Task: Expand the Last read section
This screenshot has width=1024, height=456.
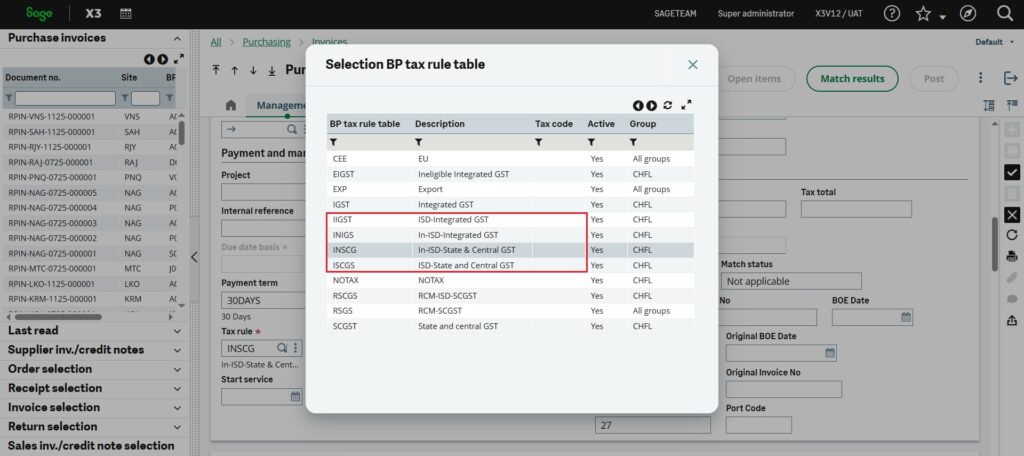Action: click(177, 331)
